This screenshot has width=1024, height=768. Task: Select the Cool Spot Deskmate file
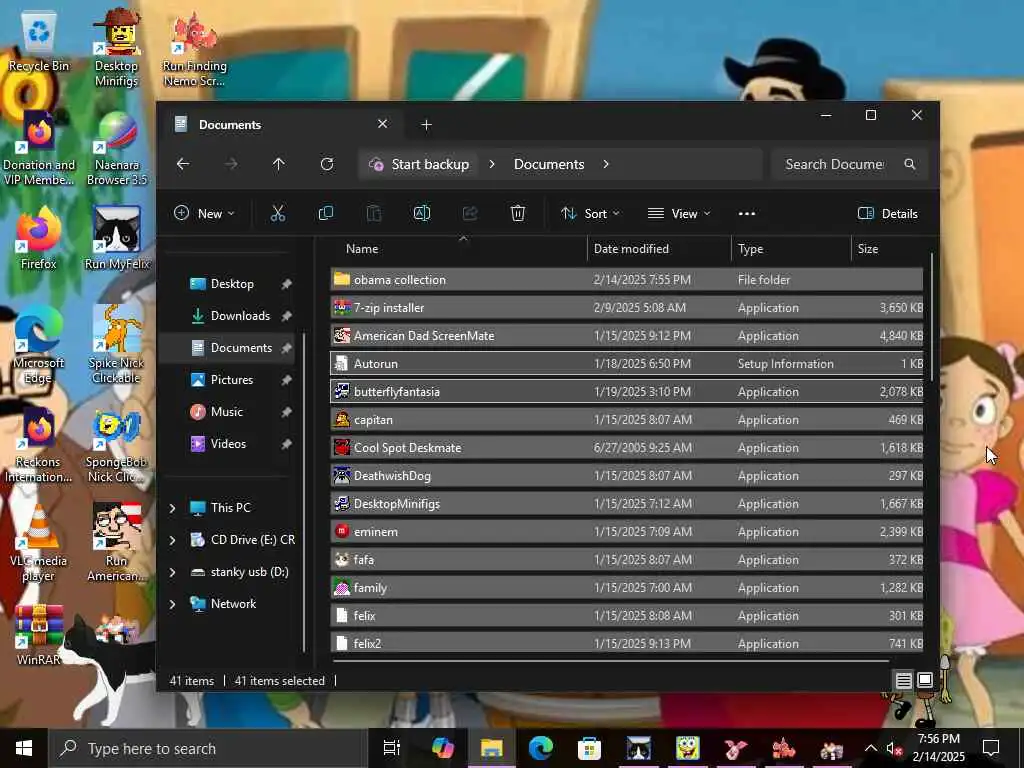click(626, 447)
